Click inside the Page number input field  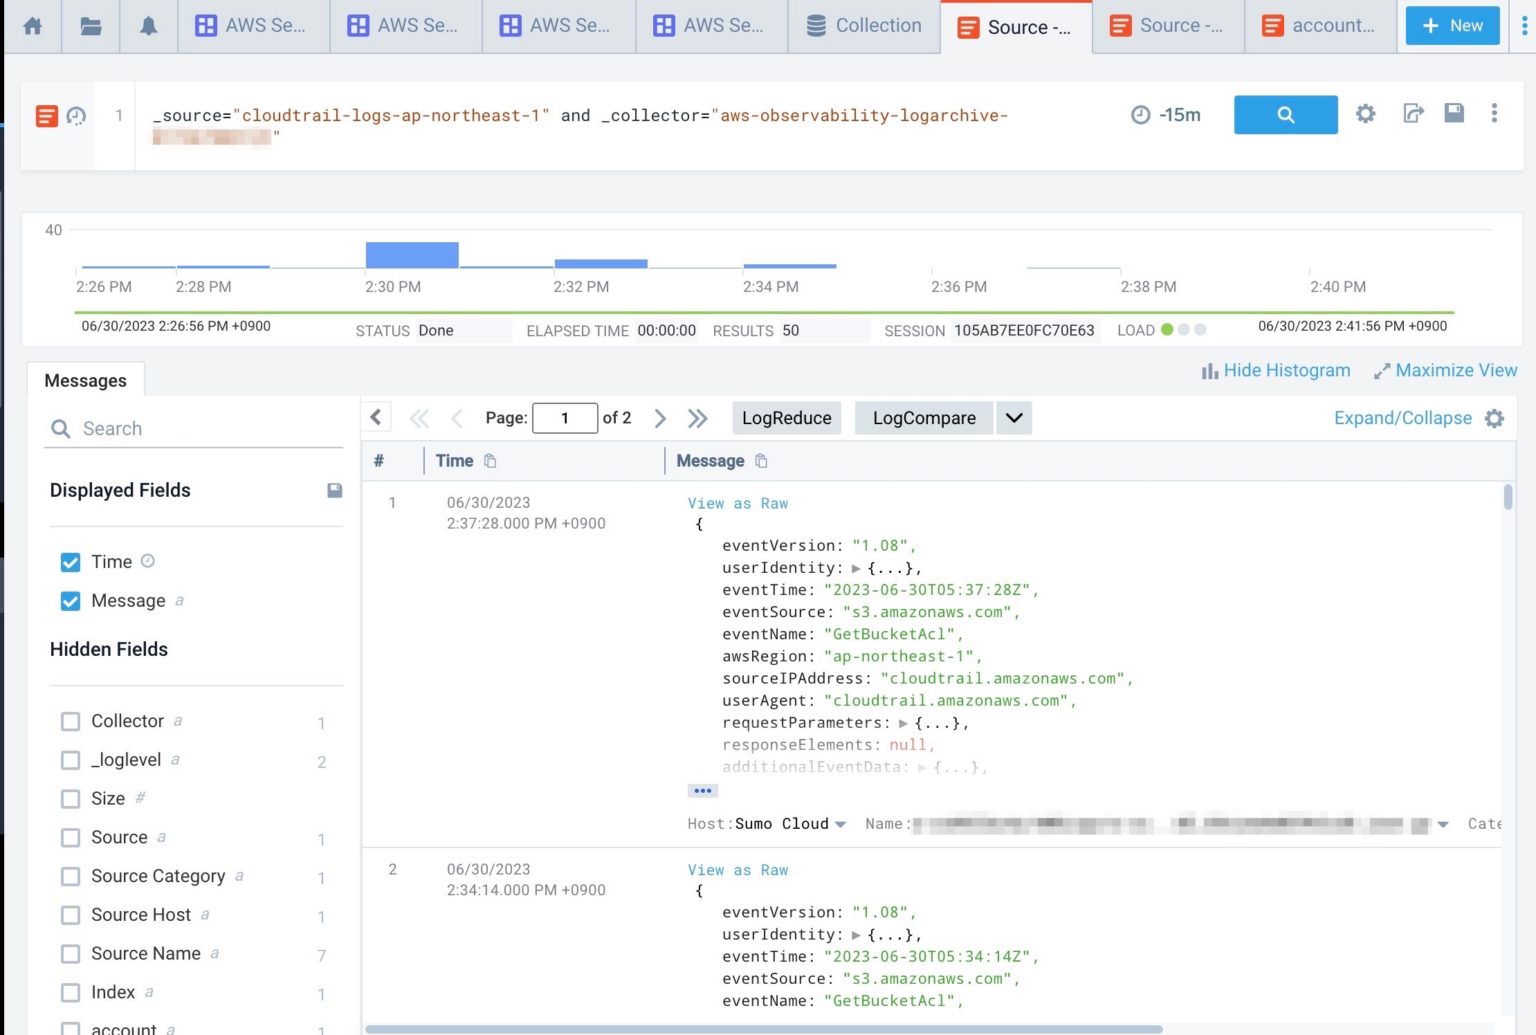point(565,418)
